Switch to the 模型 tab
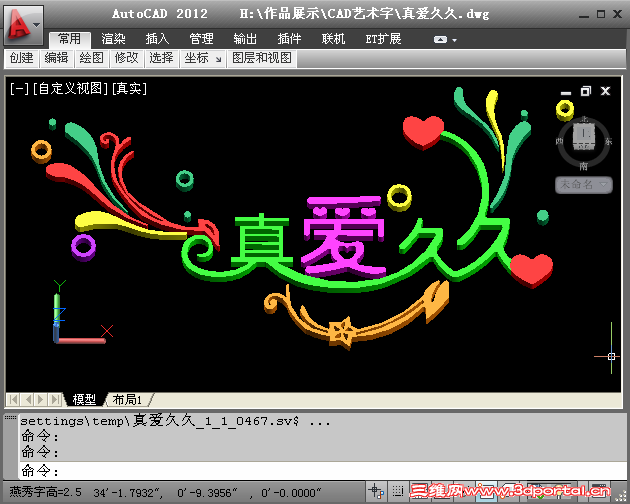Screen dimensions: 630x504 (x=84, y=400)
